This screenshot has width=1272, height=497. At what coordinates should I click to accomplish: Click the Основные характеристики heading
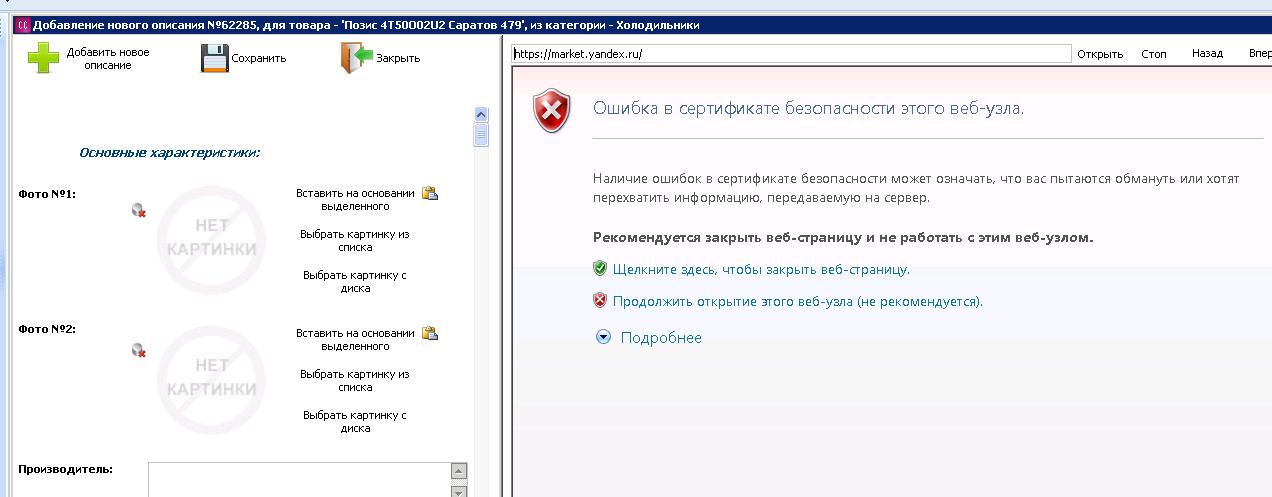click(170, 153)
